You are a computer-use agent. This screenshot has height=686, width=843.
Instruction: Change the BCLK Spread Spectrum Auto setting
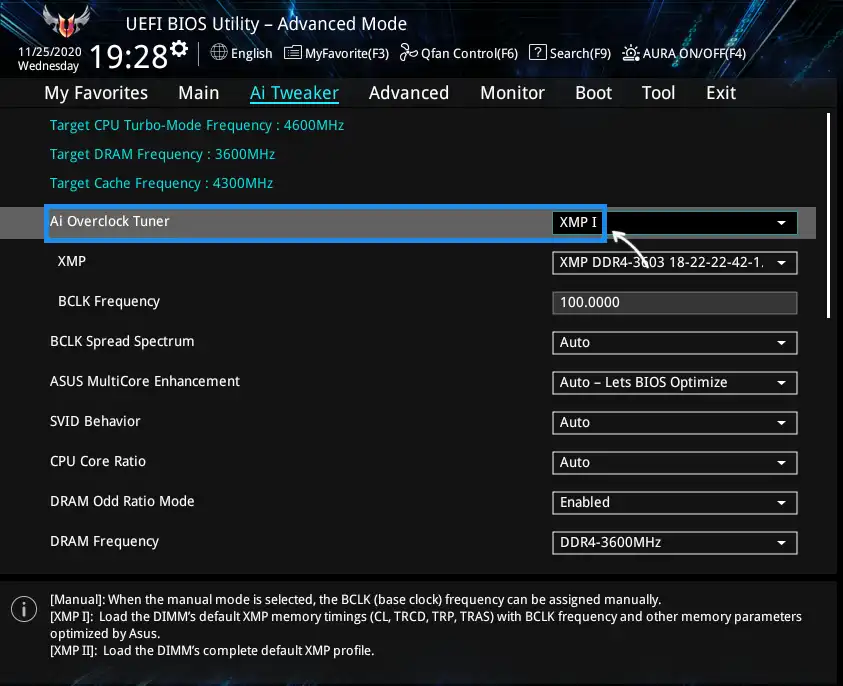674,342
